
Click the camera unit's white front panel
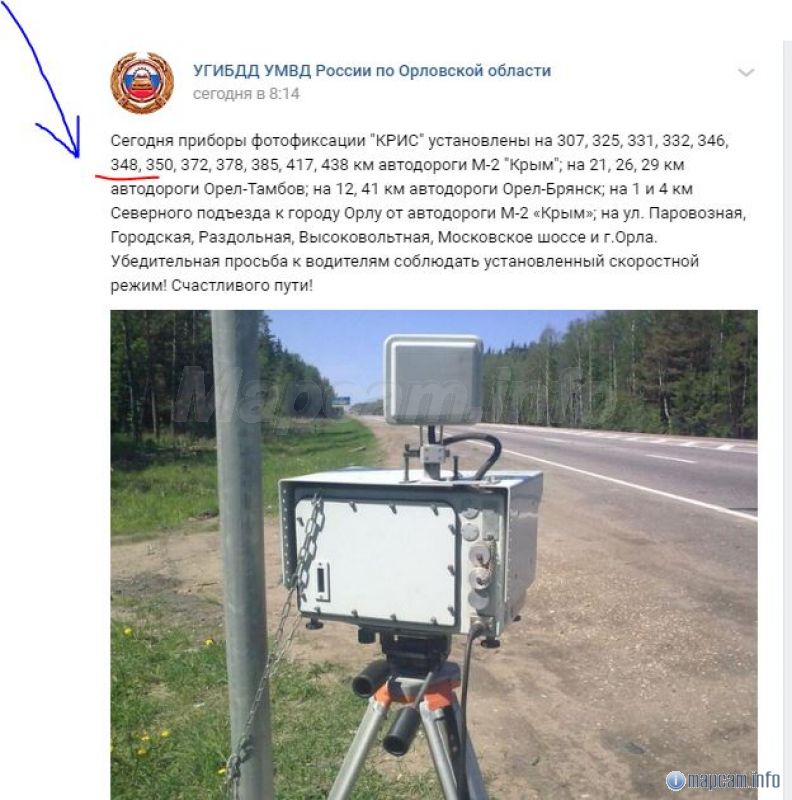(377, 563)
